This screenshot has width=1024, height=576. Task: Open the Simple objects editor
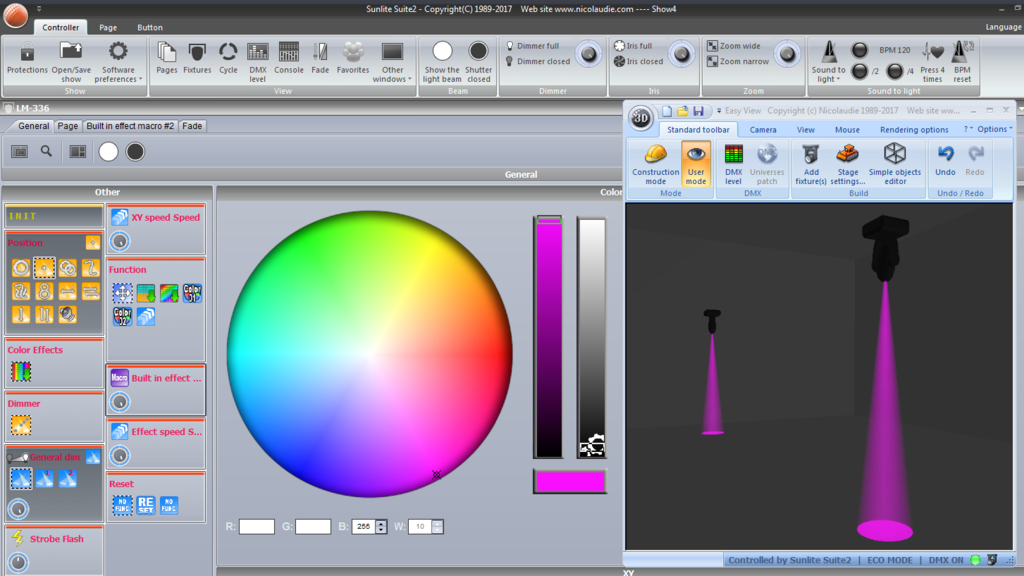(x=895, y=164)
